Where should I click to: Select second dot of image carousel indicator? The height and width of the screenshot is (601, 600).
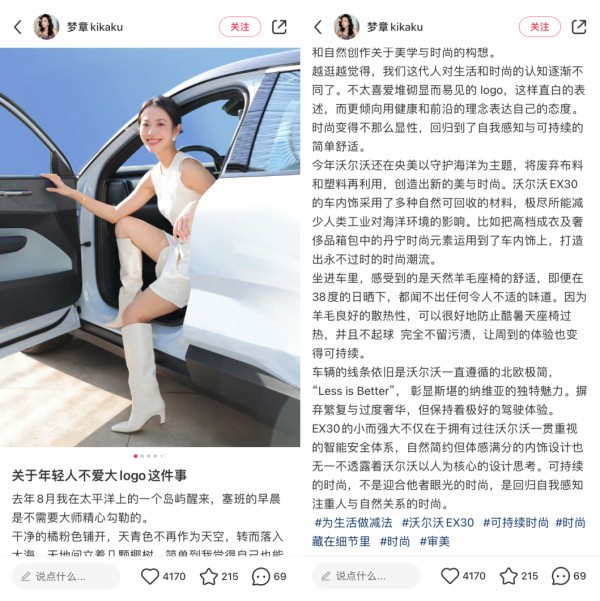click(x=142, y=456)
